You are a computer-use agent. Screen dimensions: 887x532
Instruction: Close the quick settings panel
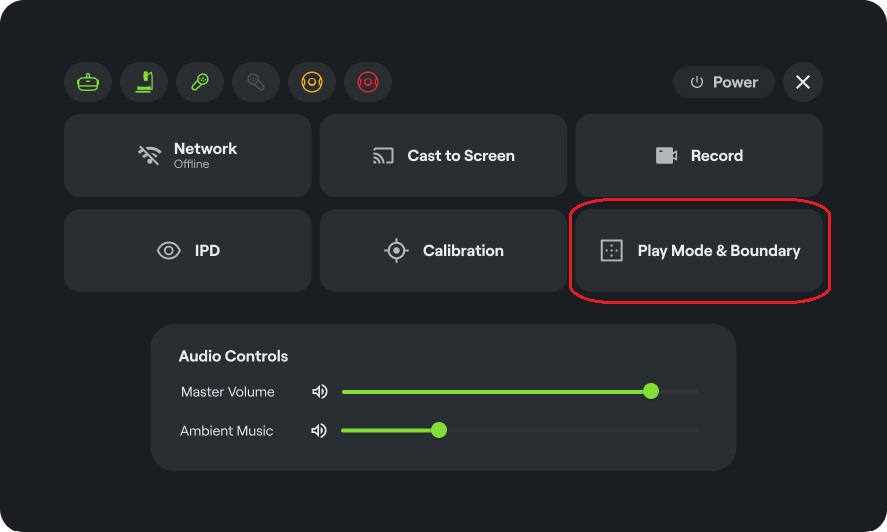pyautogui.click(x=803, y=82)
